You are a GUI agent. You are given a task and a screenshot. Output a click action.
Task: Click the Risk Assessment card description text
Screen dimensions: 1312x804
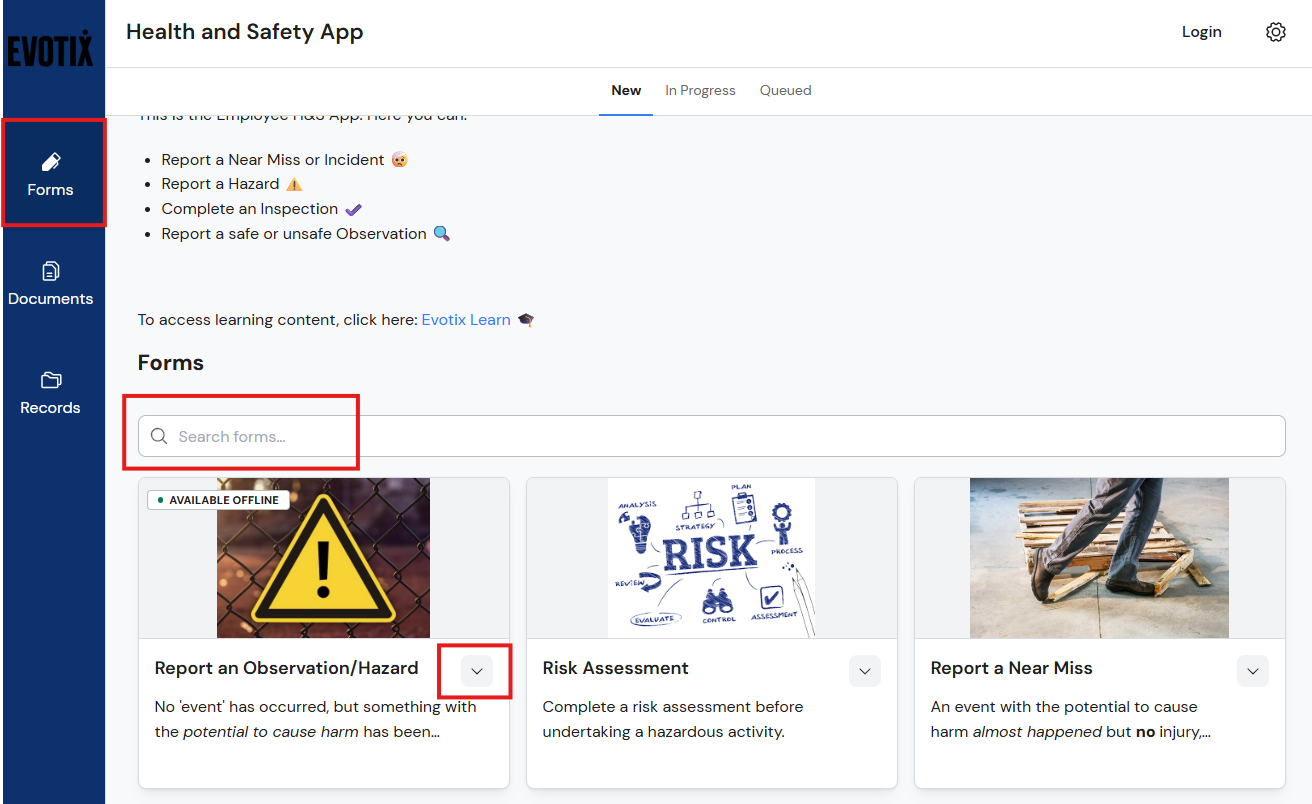[x=673, y=719]
